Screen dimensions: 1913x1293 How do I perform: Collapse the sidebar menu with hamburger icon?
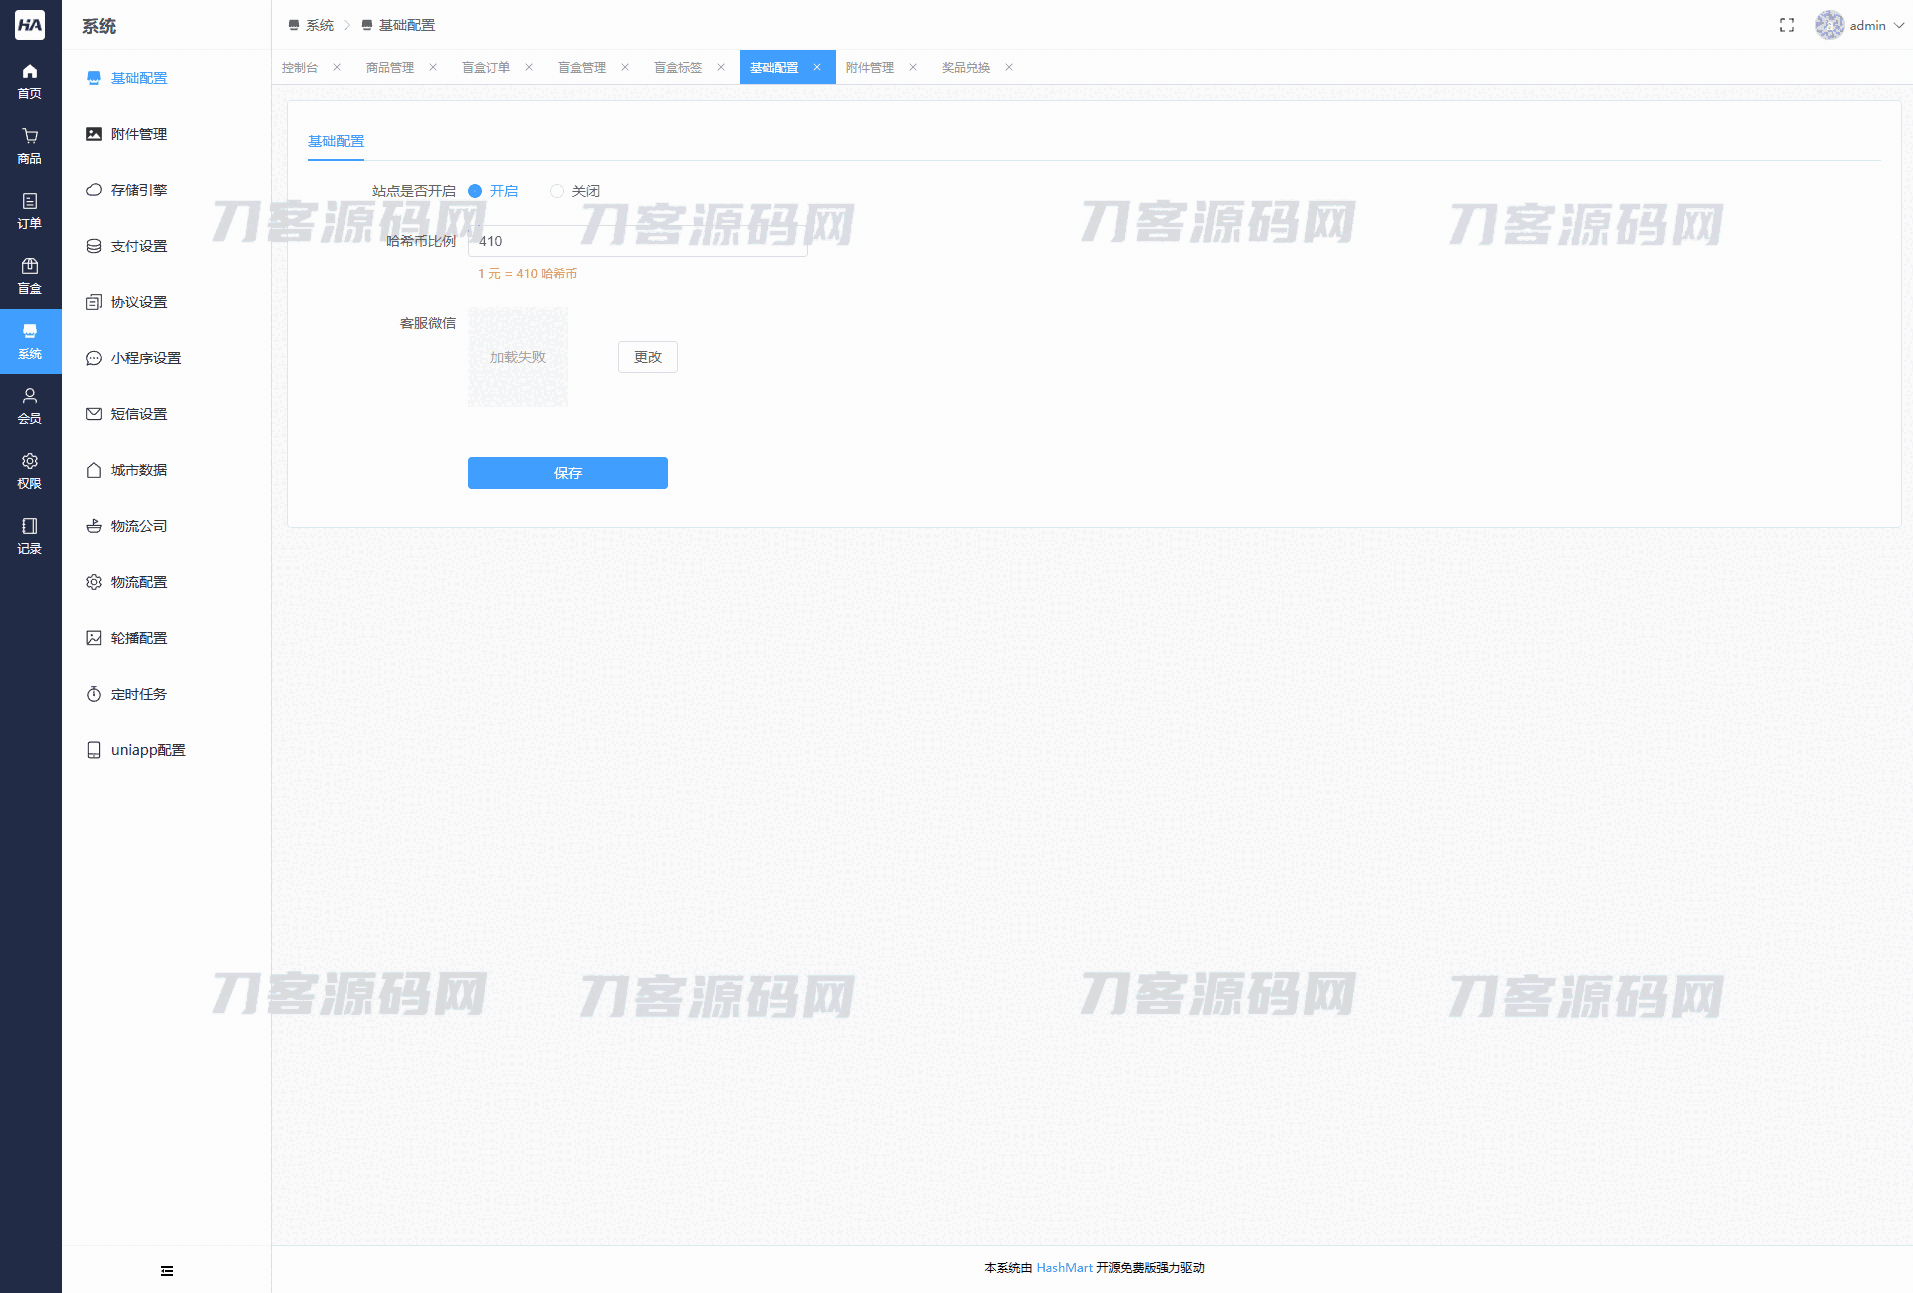(167, 1271)
